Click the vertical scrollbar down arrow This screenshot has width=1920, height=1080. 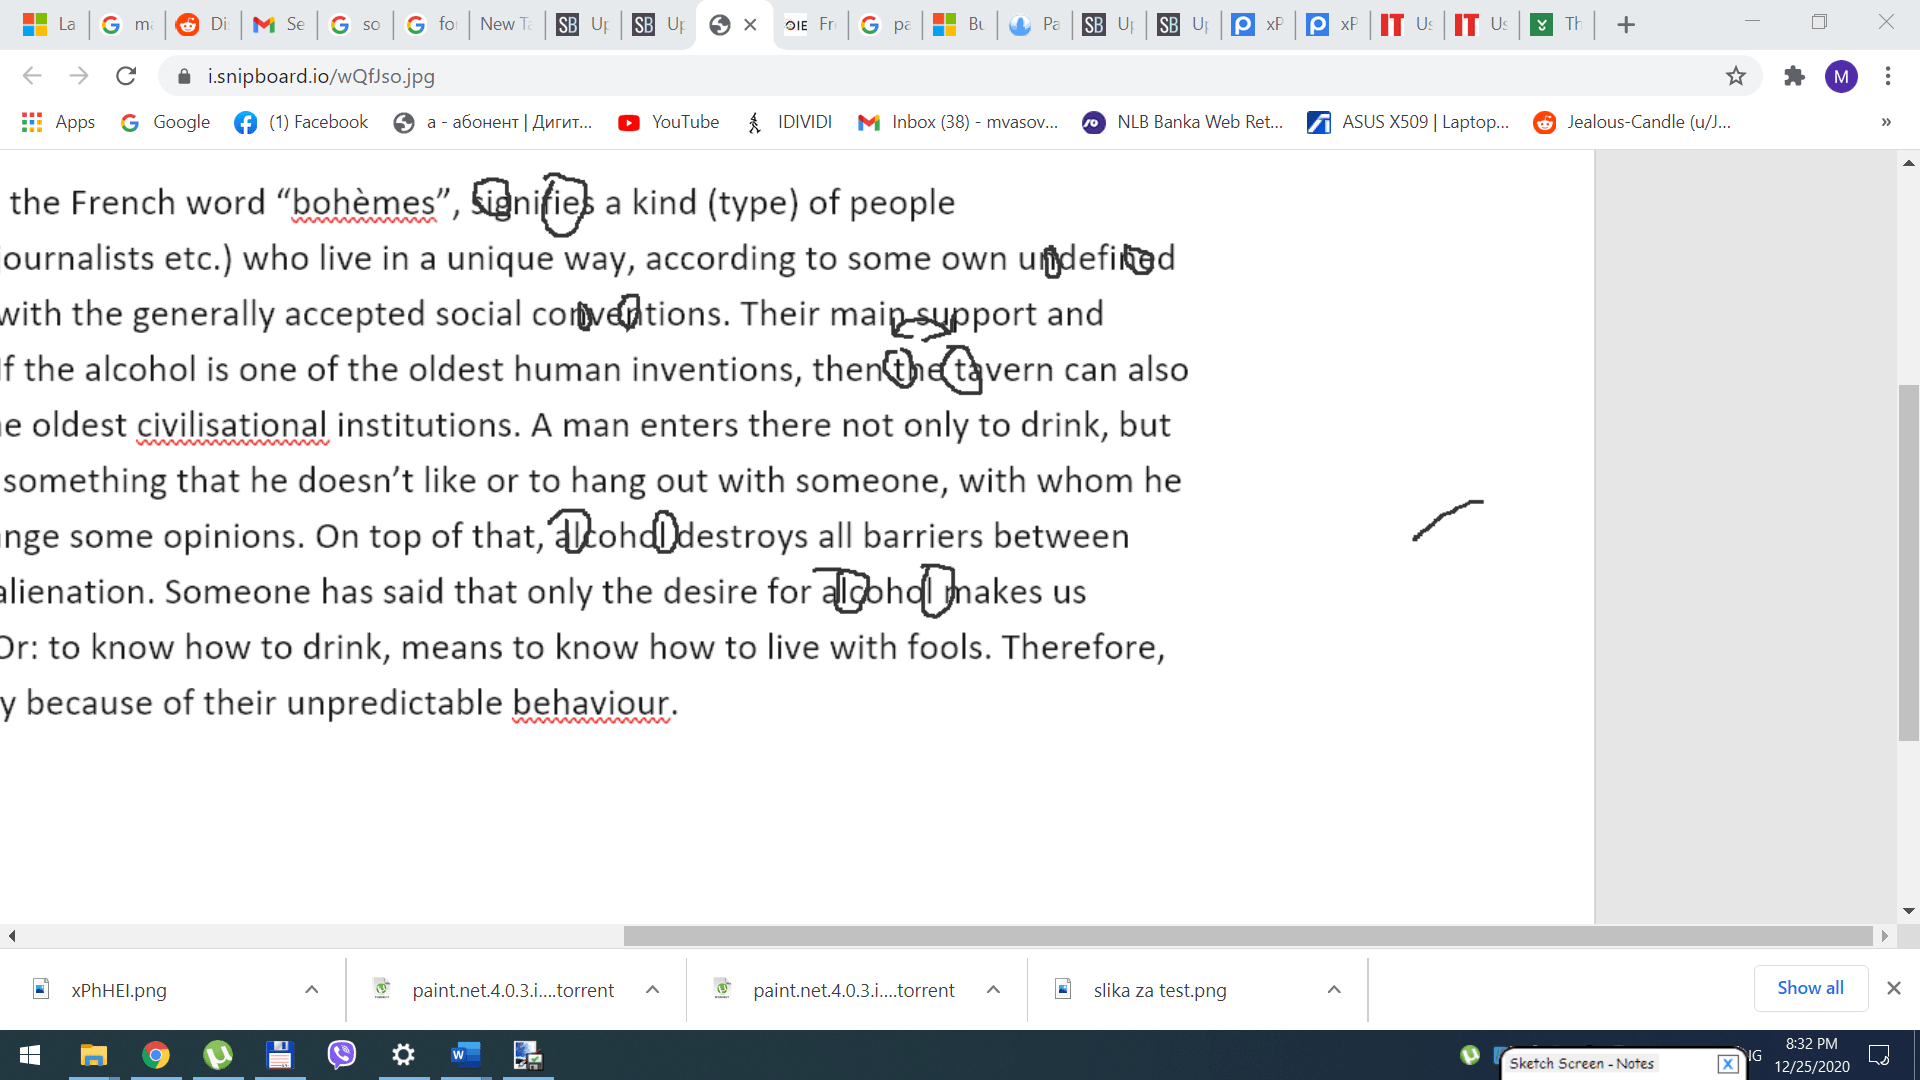[1909, 910]
